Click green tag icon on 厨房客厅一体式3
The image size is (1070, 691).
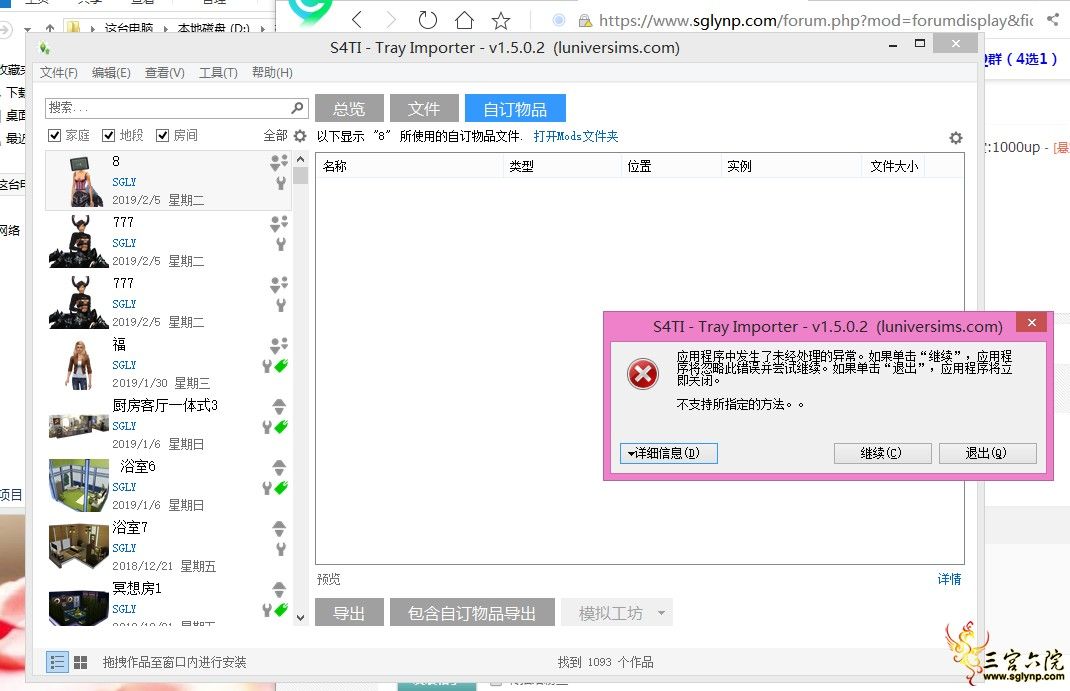281,426
